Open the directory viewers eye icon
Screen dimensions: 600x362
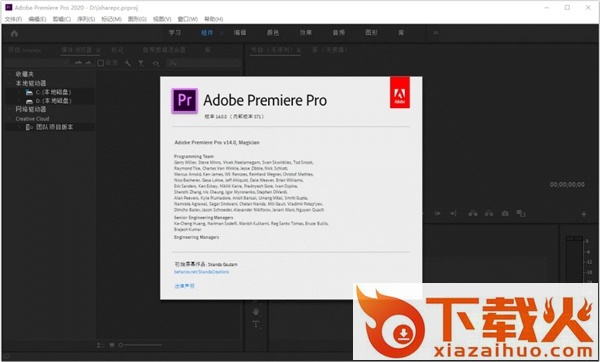[x=156, y=63]
